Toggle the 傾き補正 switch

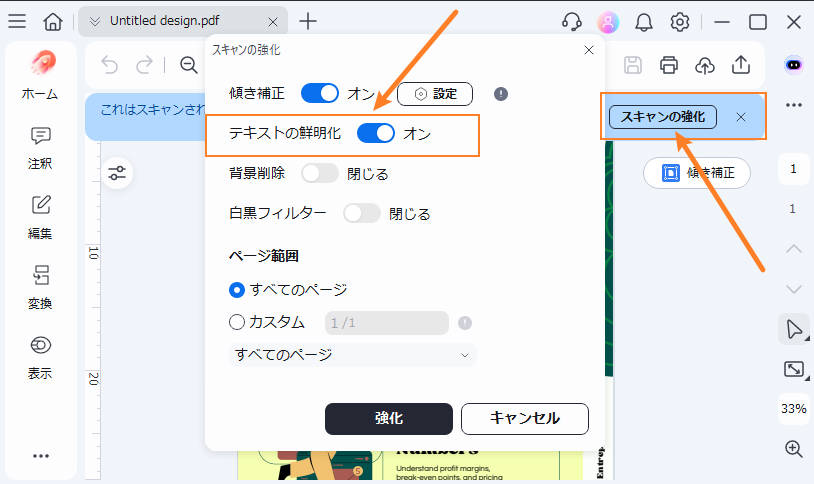click(320, 93)
